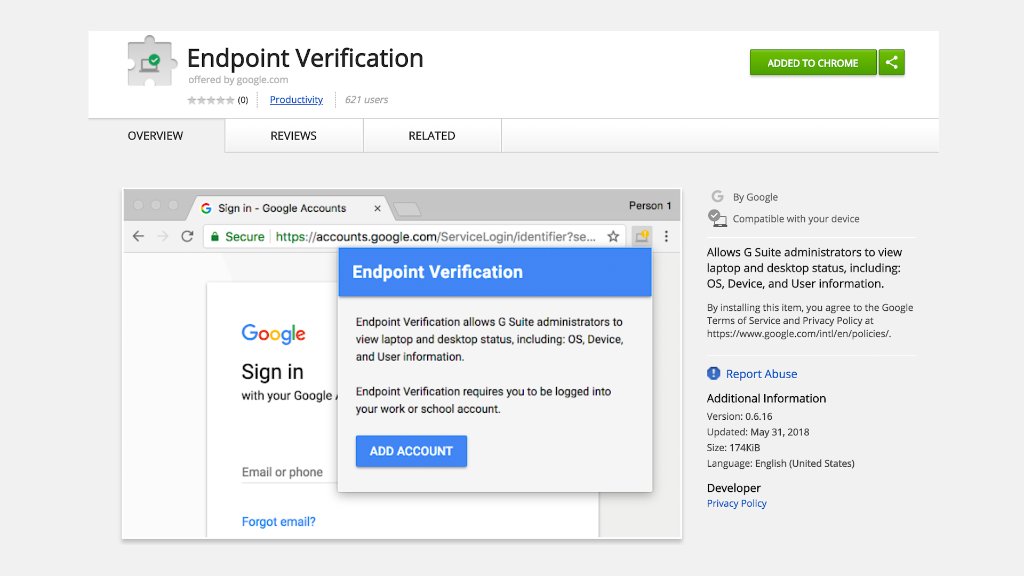This screenshot has width=1024, height=576.
Task: Click the accounts.google.com address bar
Action: pyautogui.click(x=415, y=236)
